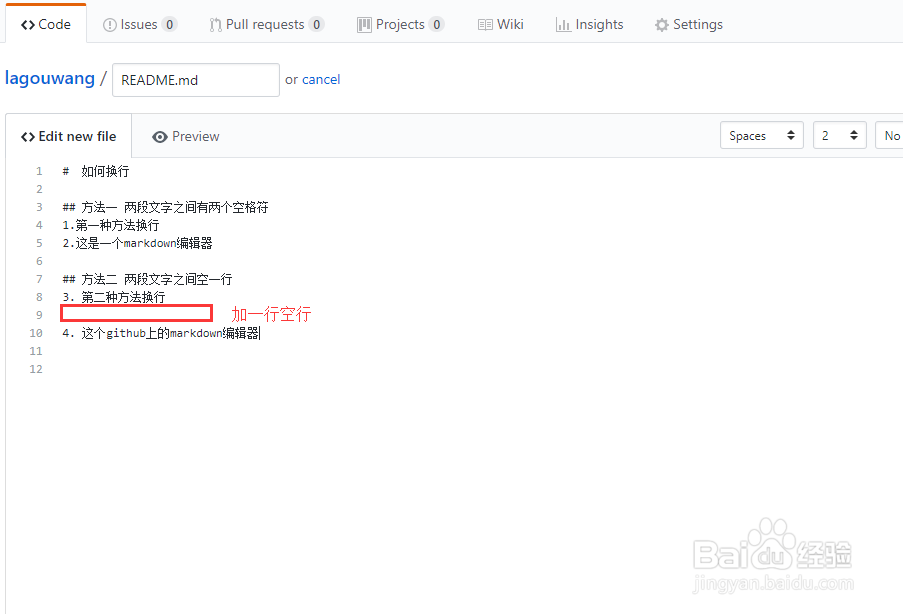
Task: Open the Issues tab
Action: 139,25
